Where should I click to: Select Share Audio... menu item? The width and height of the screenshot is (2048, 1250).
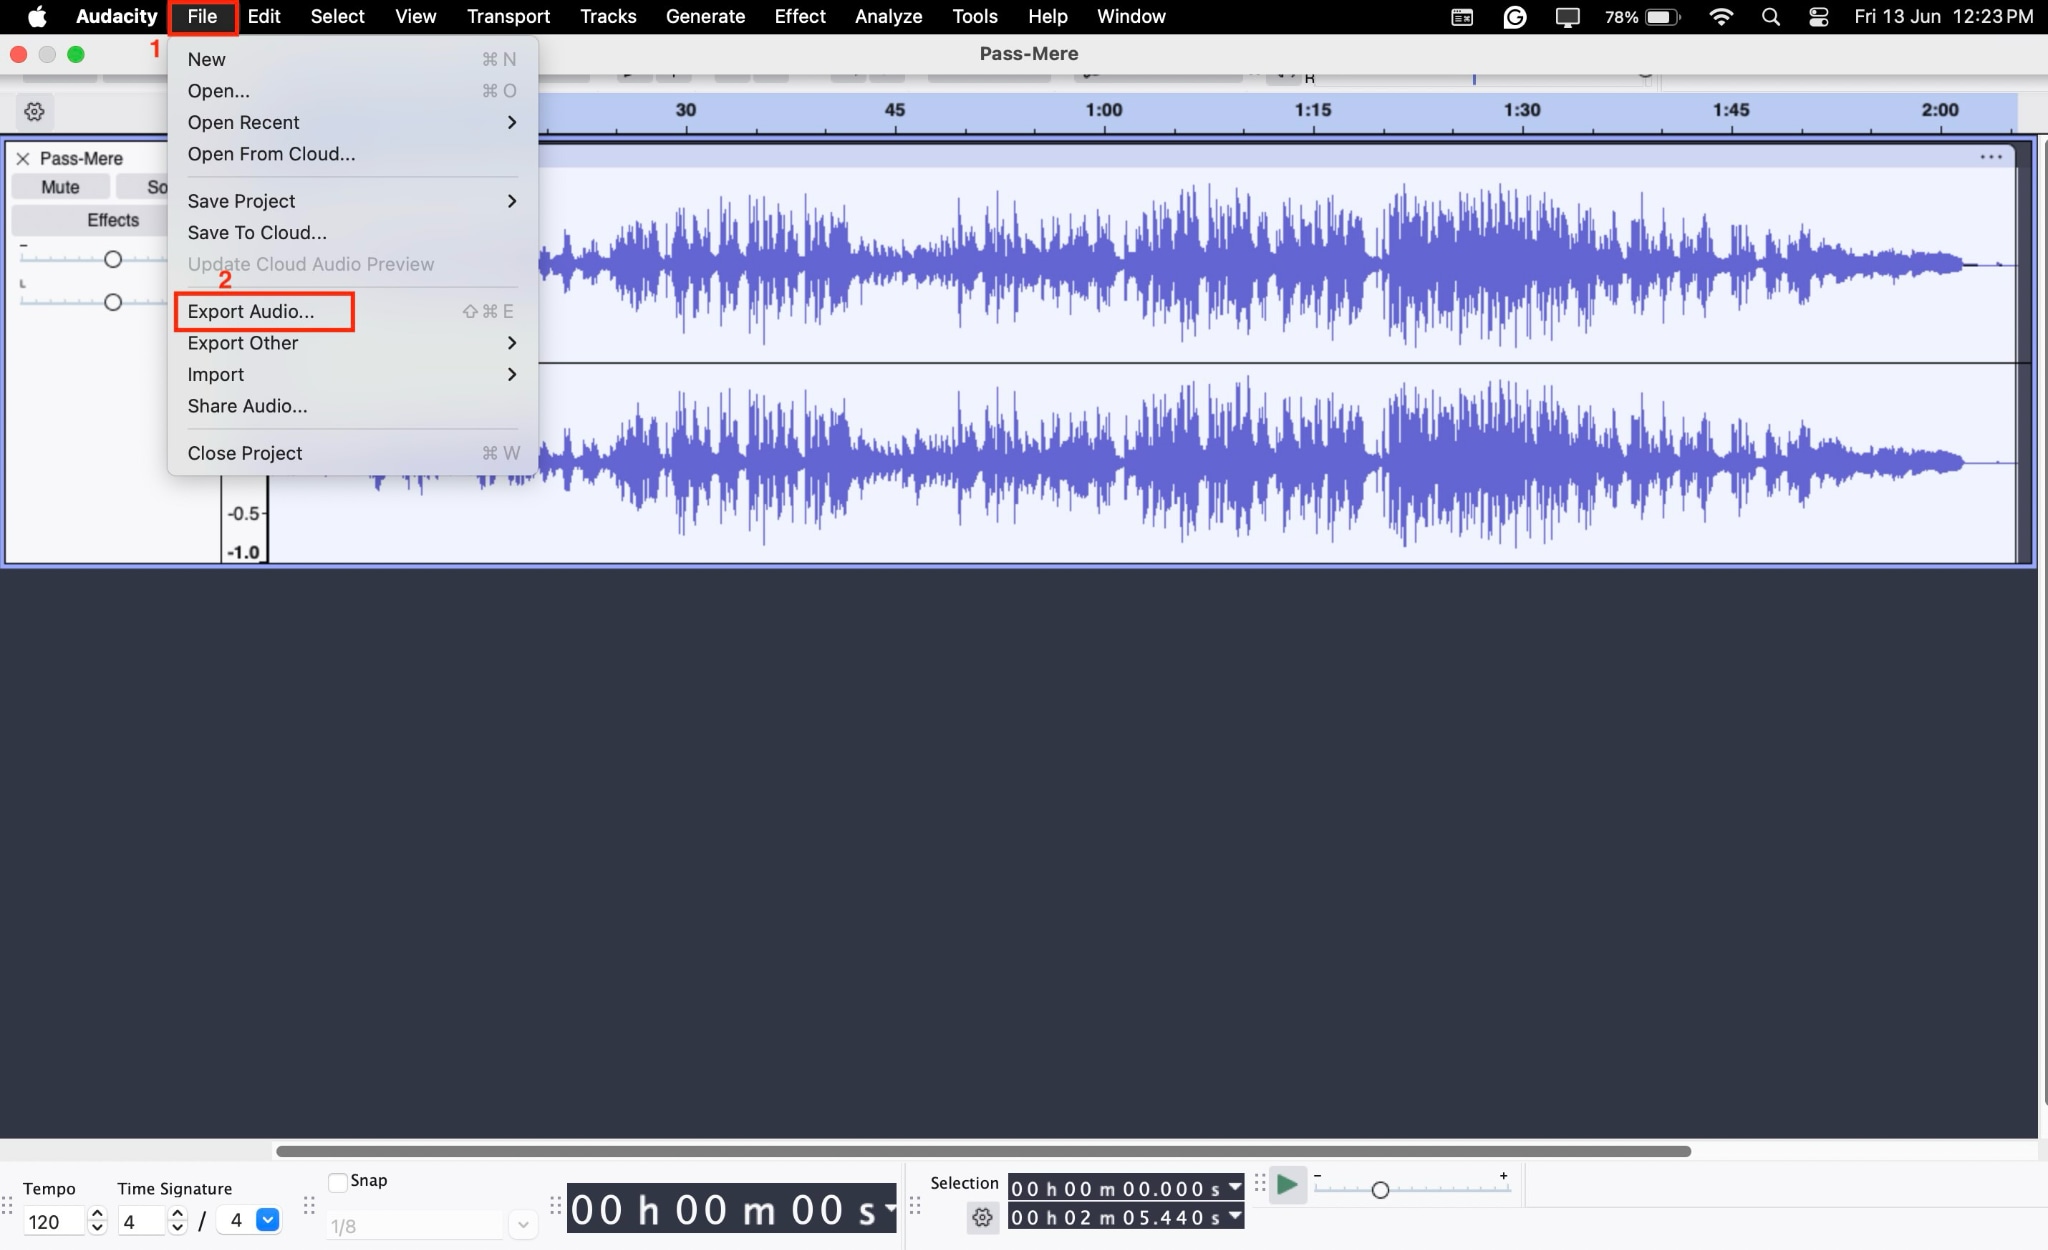pos(352,406)
